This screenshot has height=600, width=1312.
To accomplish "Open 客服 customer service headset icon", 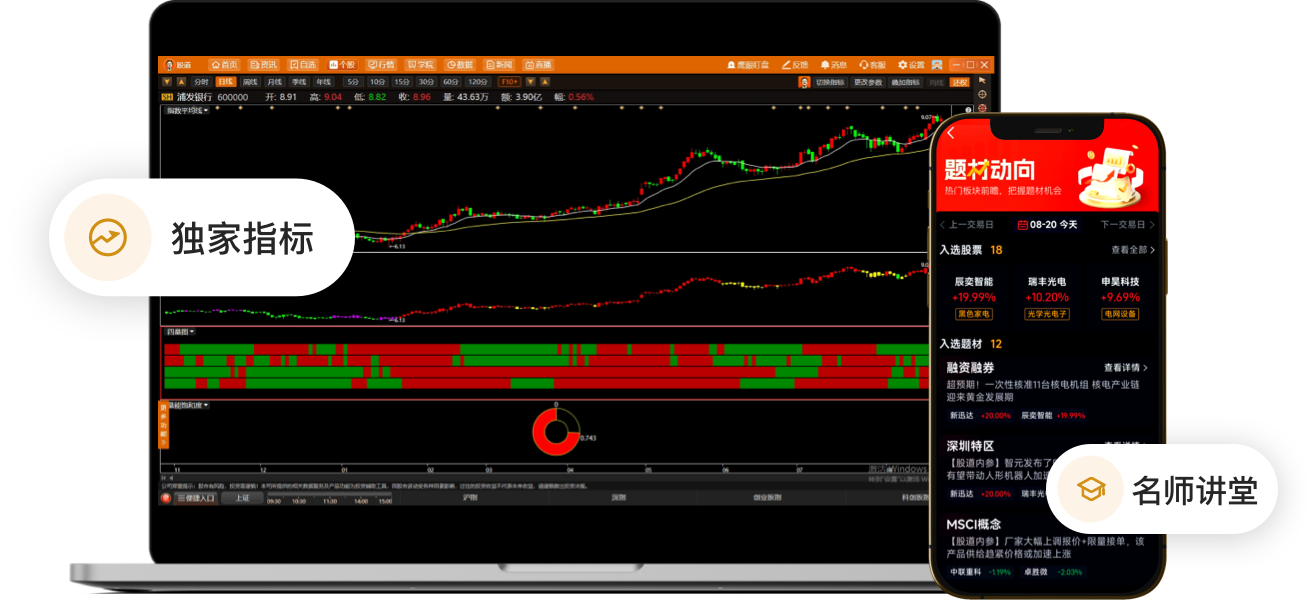I will pyautogui.click(x=871, y=65).
